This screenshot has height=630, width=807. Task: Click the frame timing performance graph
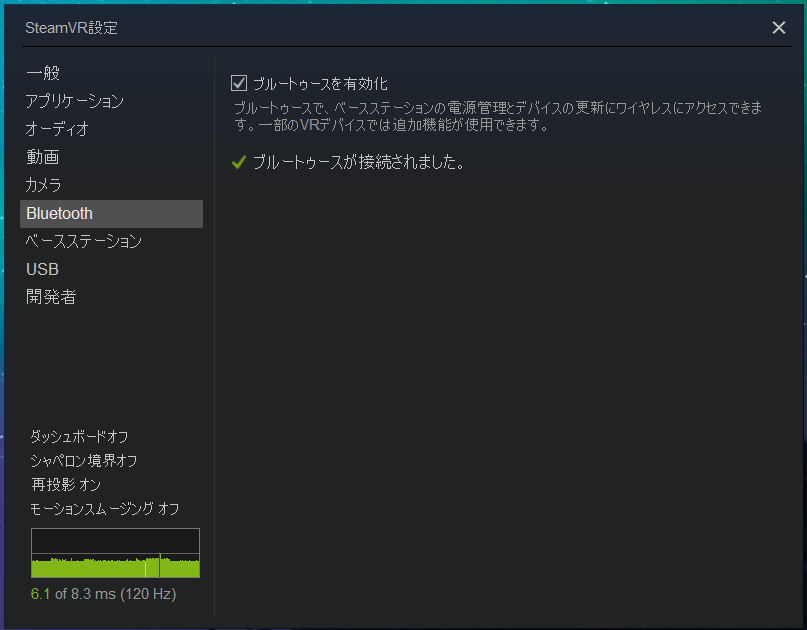tap(115, 553)
